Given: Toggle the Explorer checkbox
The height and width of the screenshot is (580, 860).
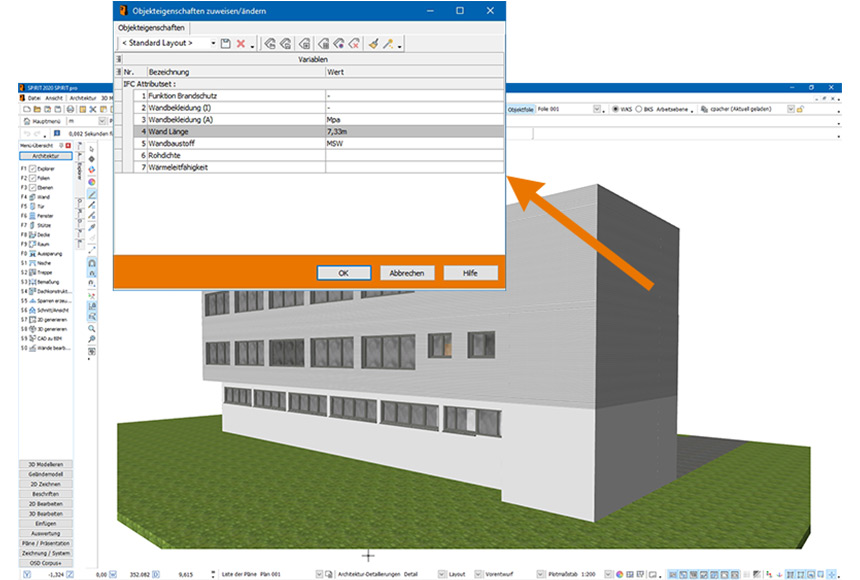Looking at the screenshot, I should 33,169.
